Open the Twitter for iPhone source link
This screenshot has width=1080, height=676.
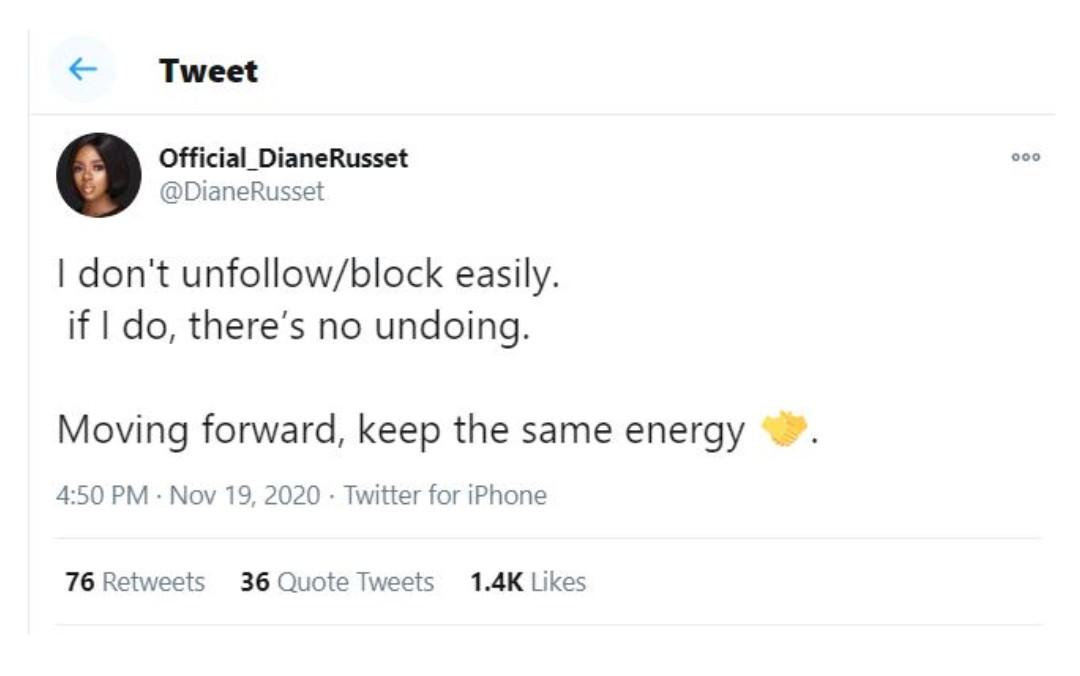pos(445,495)
